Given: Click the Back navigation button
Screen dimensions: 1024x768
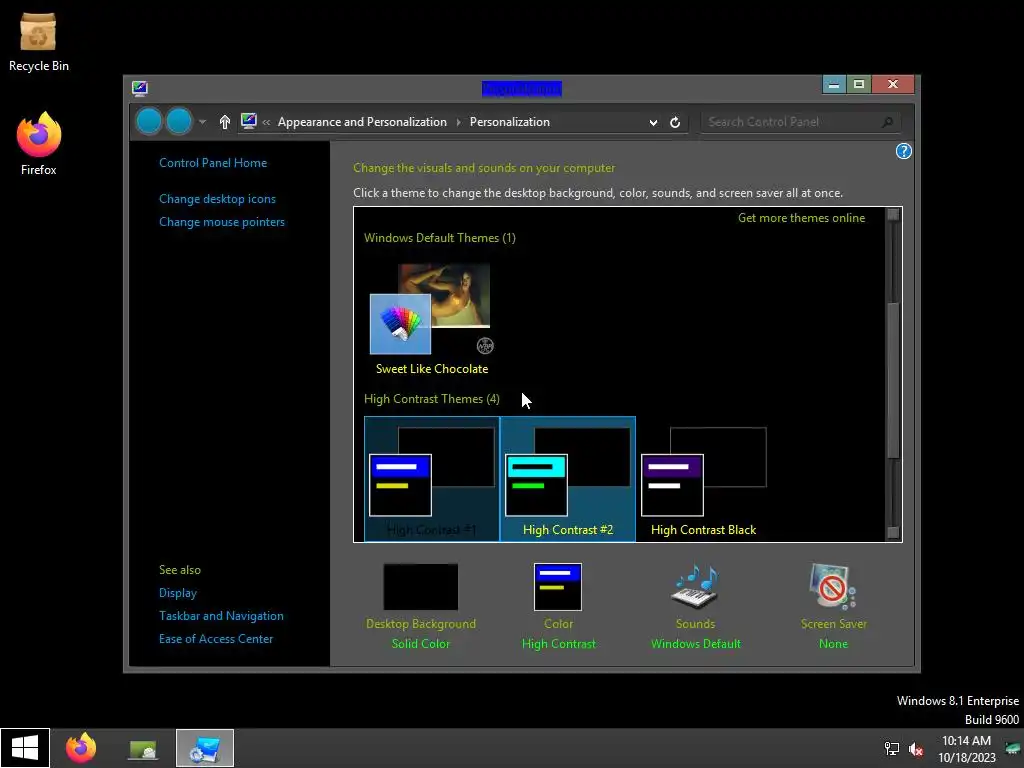Looking at the screenshot, I should [149, 121].
